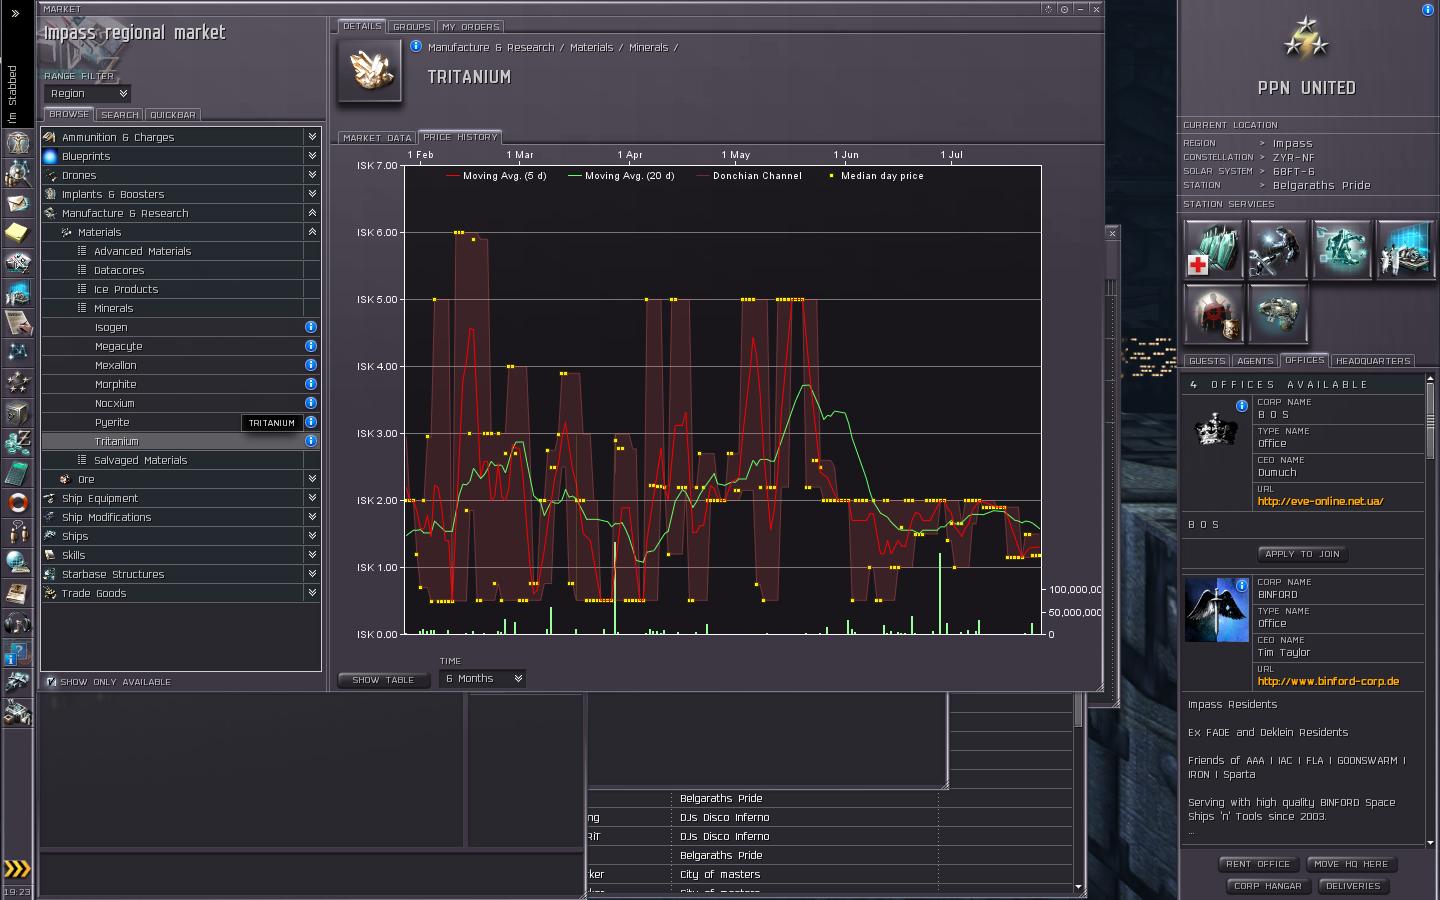Open the Repairshop station service icon
Viewport: 1440px width, 900px height.
pos(1278,249)
